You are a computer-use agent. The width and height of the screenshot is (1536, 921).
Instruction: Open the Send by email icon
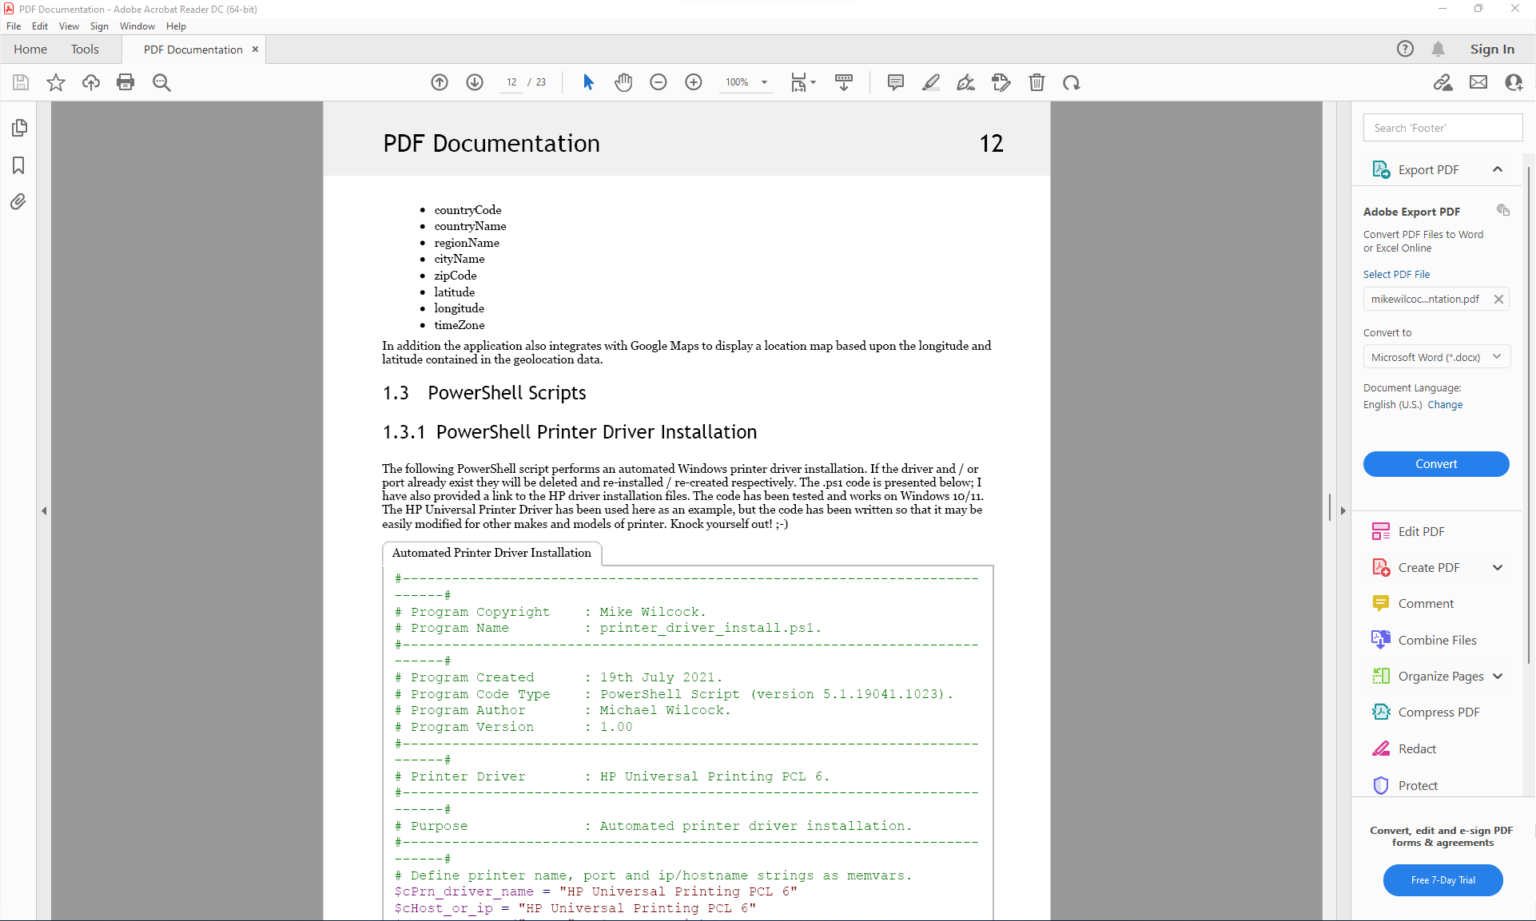click(x=1478, y=82)
